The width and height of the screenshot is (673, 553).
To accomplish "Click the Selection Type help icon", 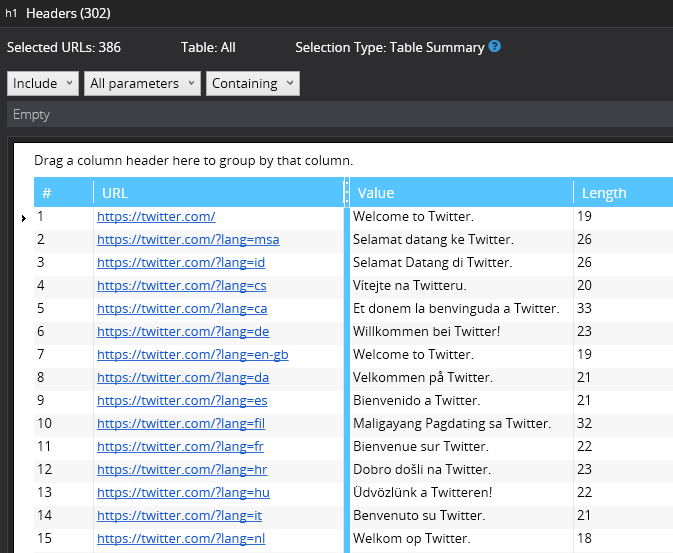I will pyautogui.click(x=495, y=47).
